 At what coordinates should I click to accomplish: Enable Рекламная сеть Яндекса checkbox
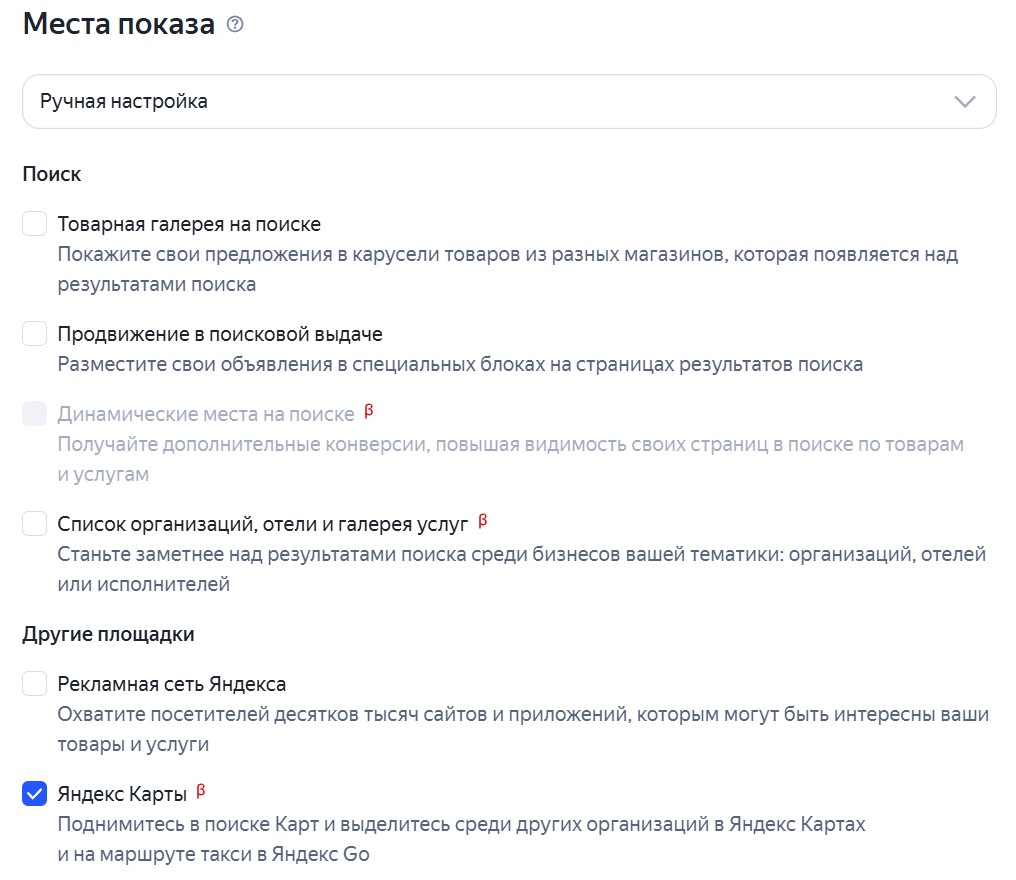pos(34,684)
